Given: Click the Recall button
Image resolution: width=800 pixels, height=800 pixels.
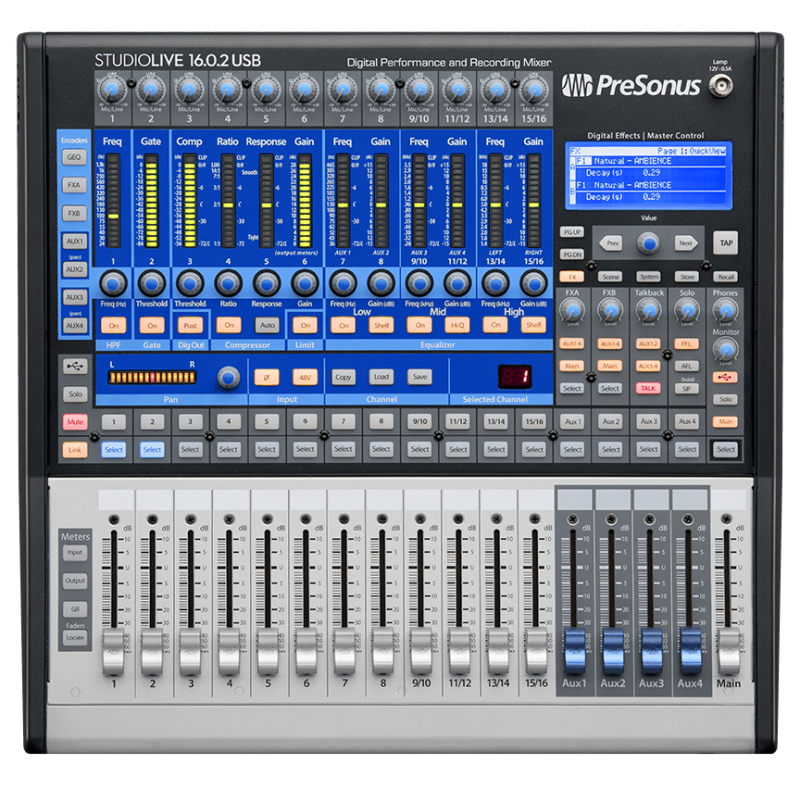Looking at the screenshot, I should (726, 277).
